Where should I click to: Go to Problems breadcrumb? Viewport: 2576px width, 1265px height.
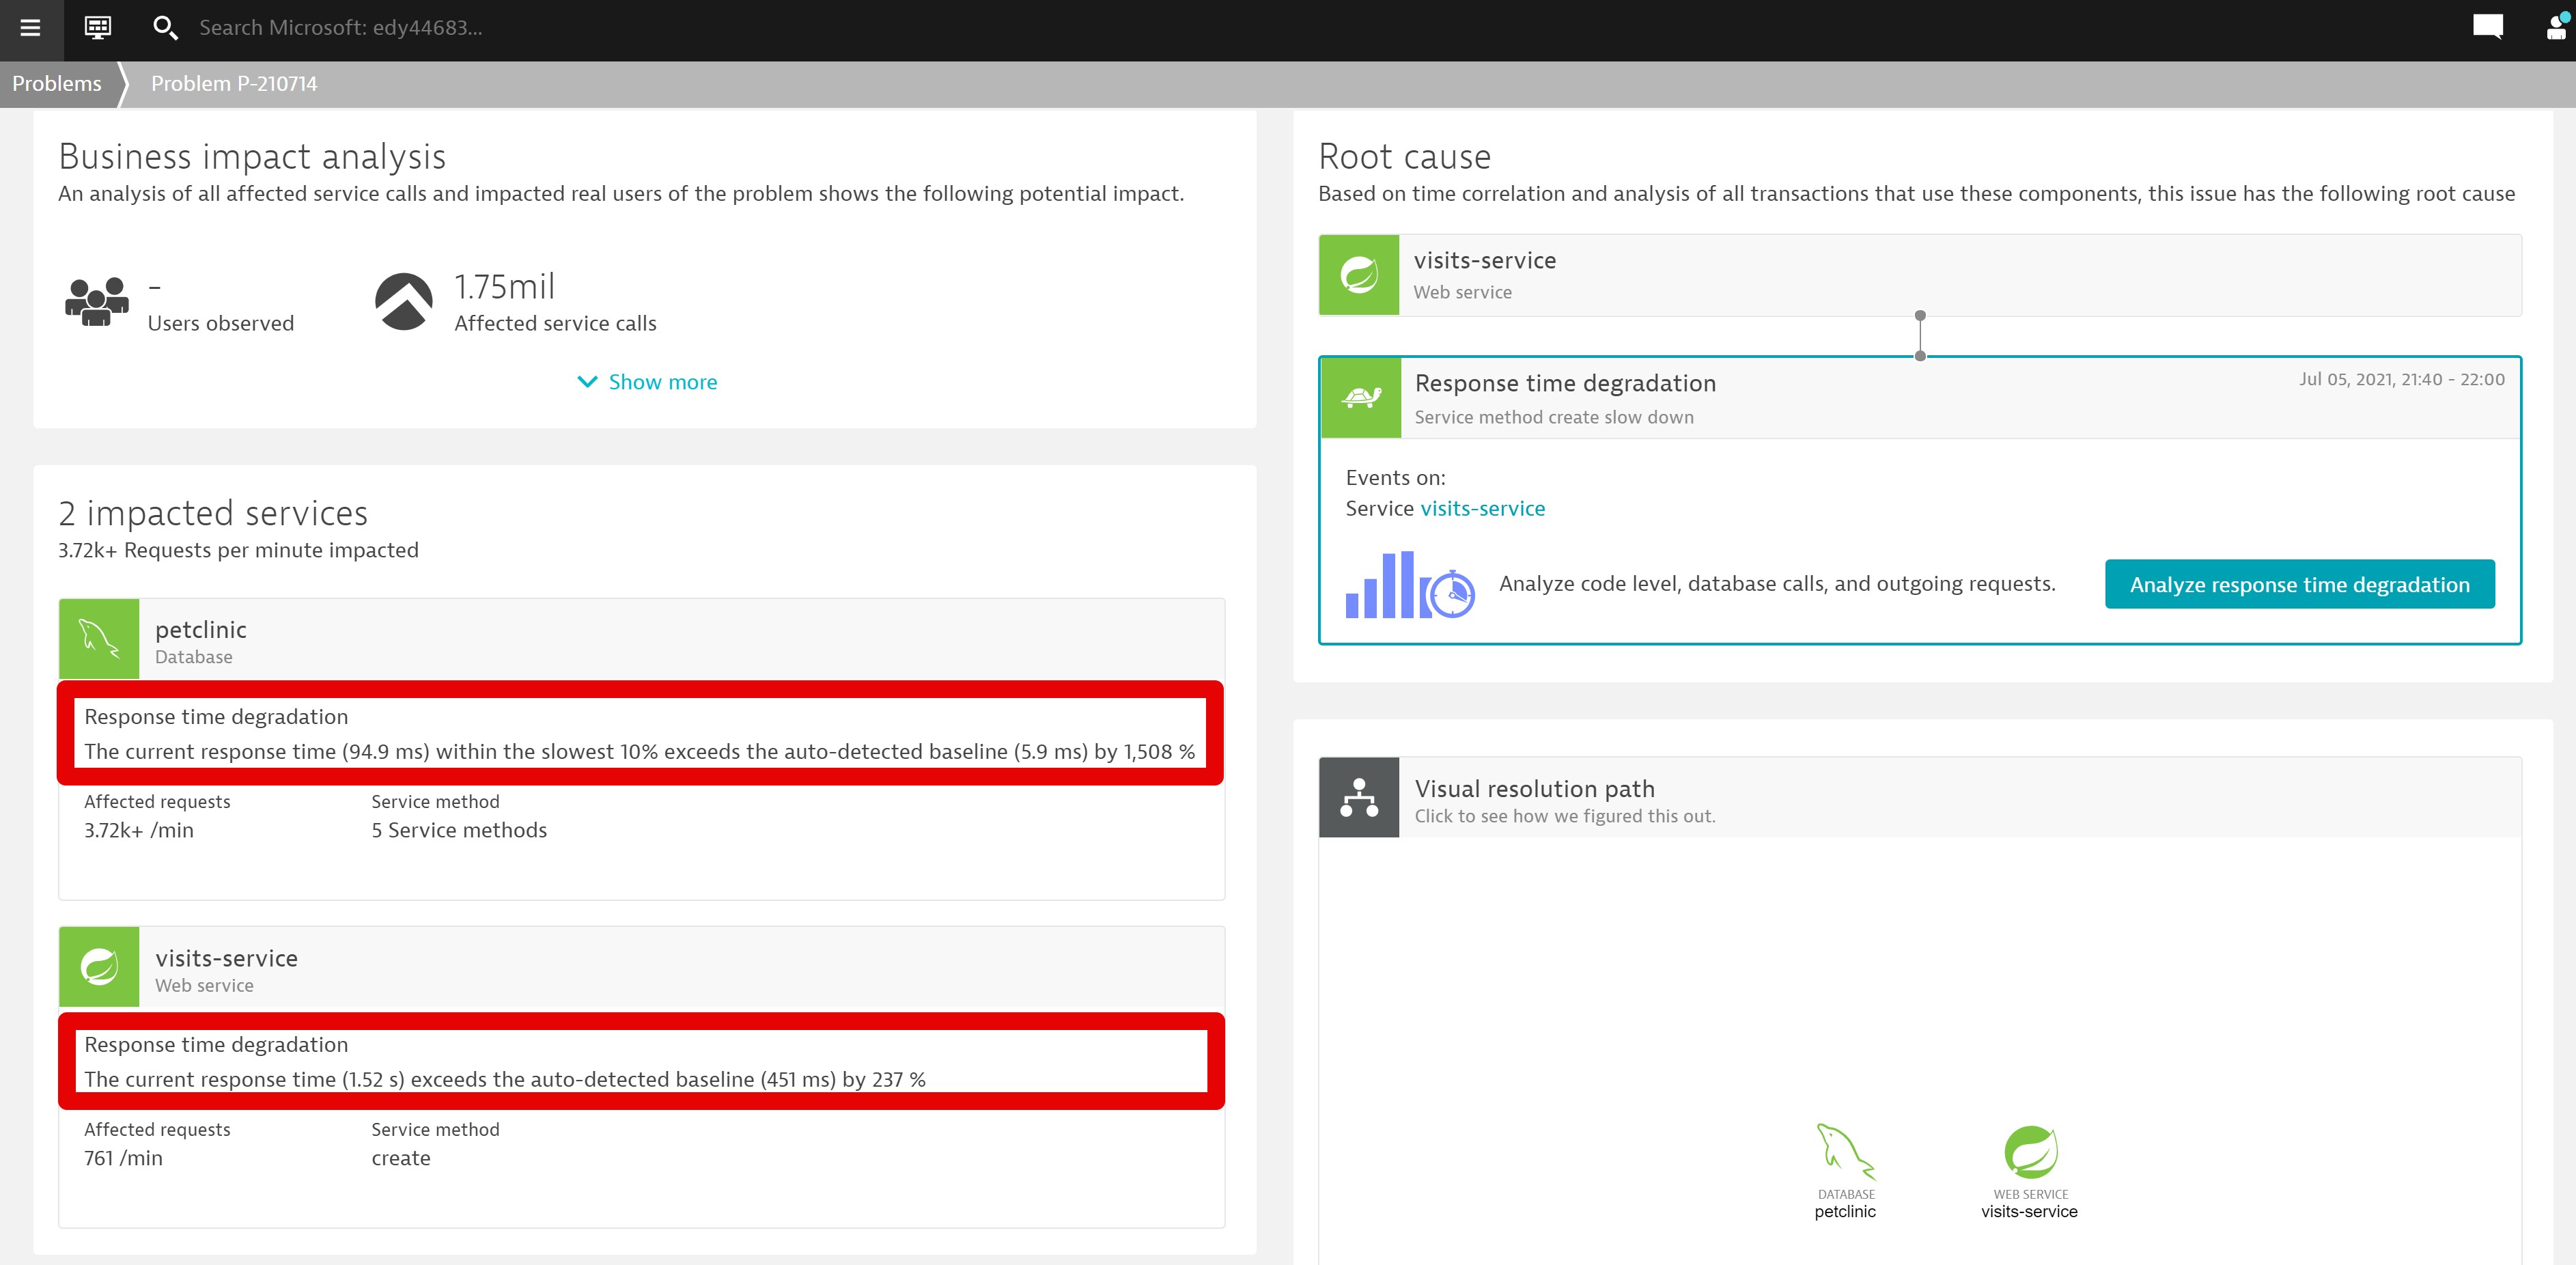click(57, 84)
